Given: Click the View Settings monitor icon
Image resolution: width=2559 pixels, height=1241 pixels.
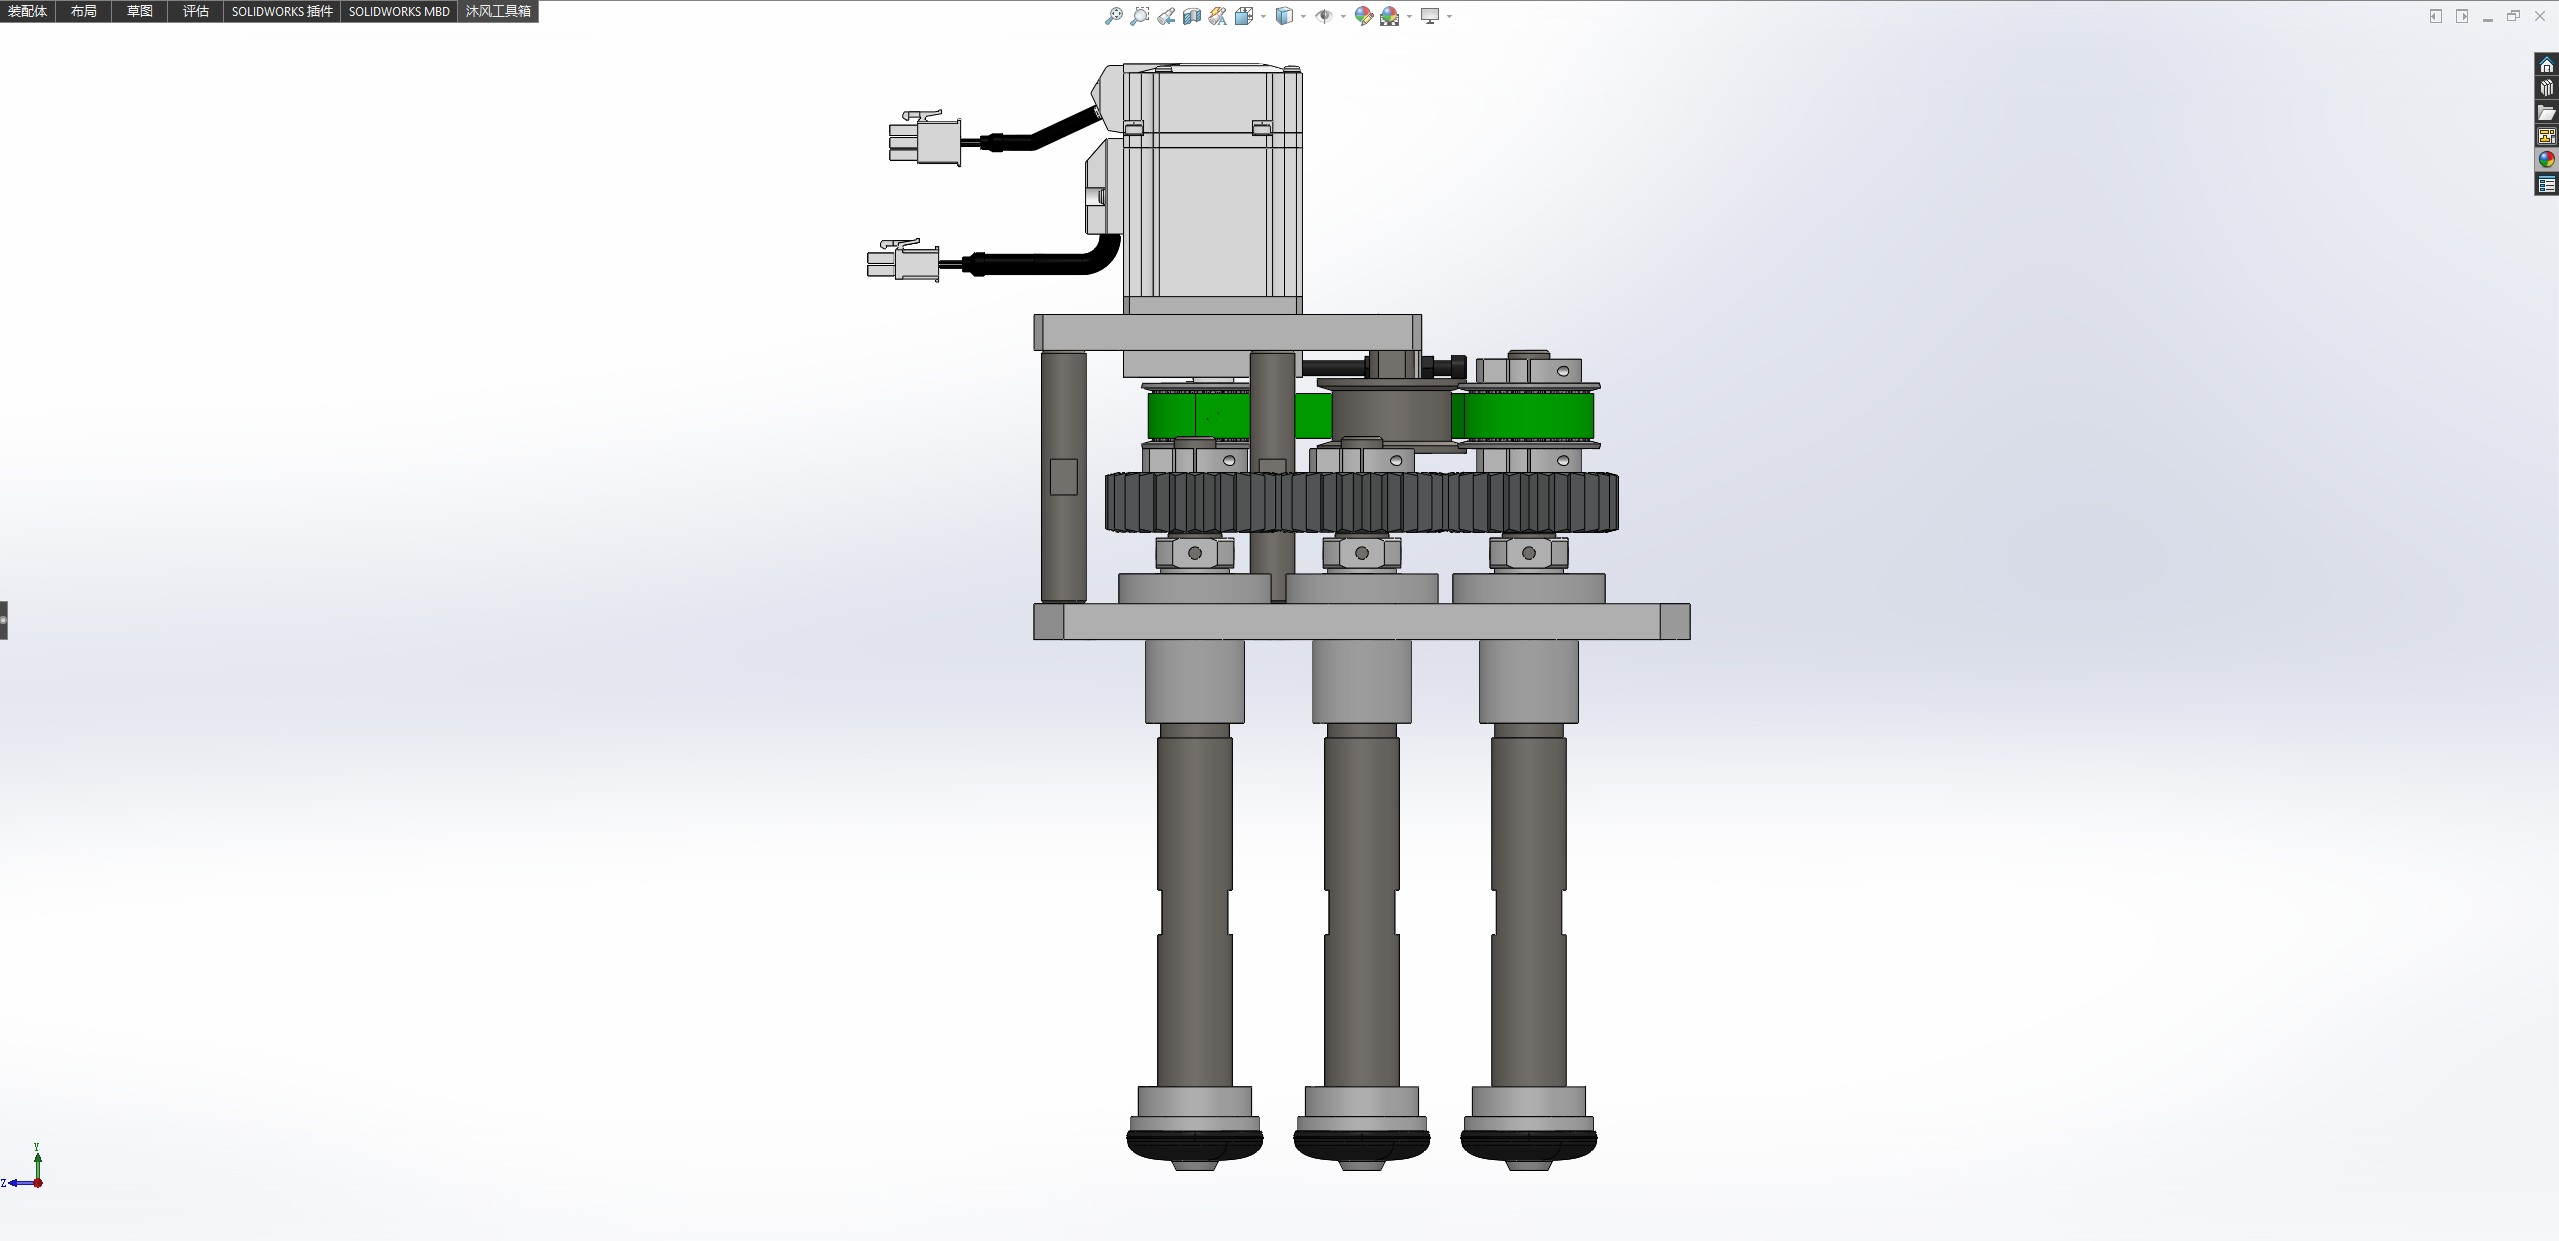Looking at the screenshot, I should (1430, 16).
